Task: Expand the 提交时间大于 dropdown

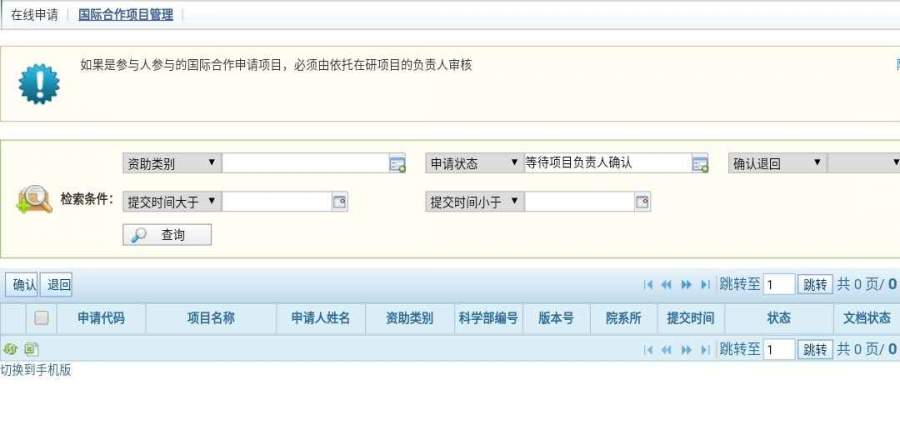Action: click(172, 202)
